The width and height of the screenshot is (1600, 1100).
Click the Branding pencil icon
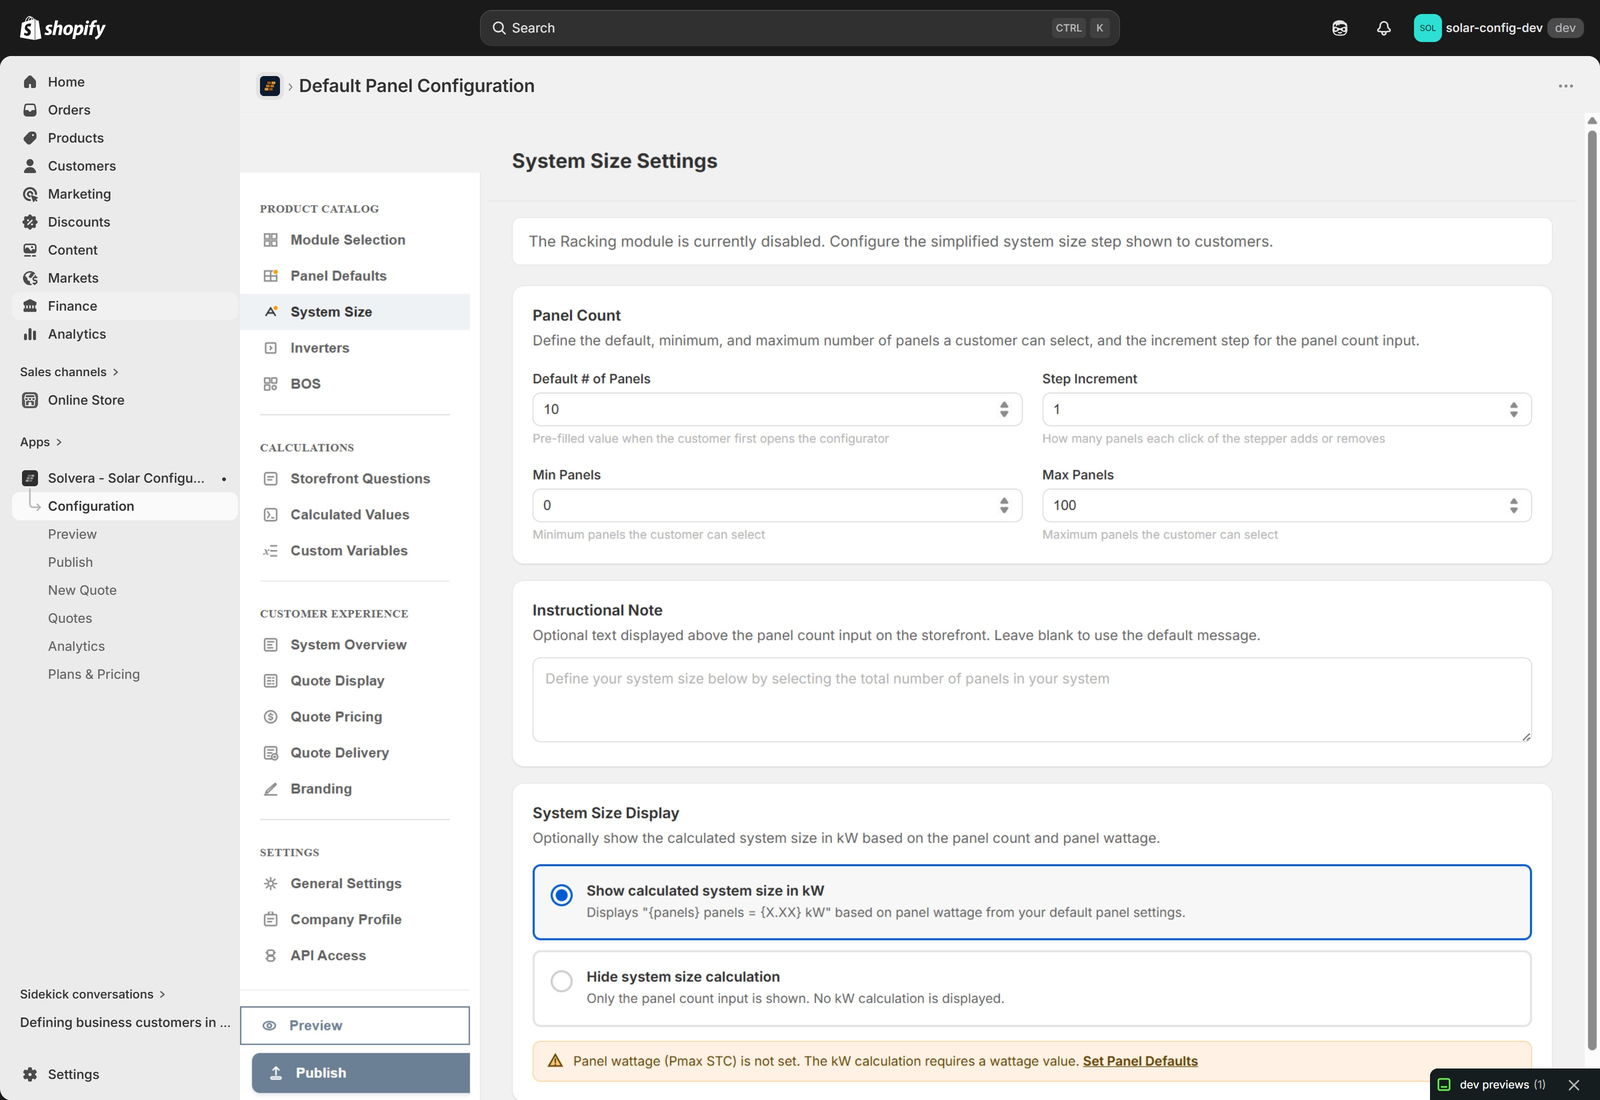(x=270, y=789)
